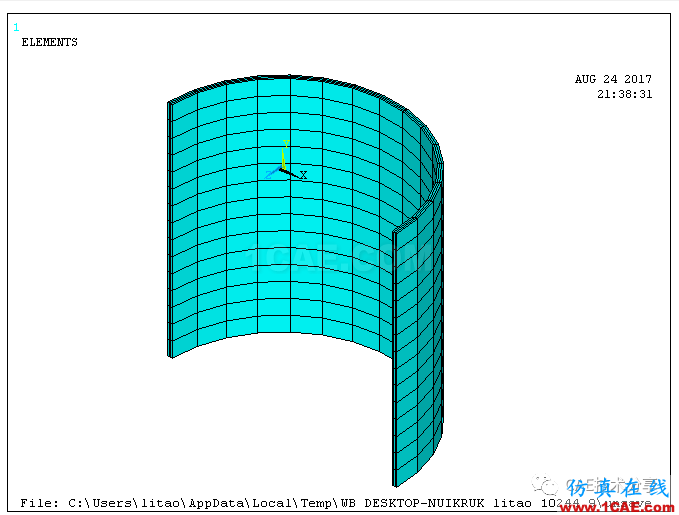Image resolution: width=679 pixels, height=515 pixels.
Task: Click the coordinate triad X axis label
Action: click(304, 175)
